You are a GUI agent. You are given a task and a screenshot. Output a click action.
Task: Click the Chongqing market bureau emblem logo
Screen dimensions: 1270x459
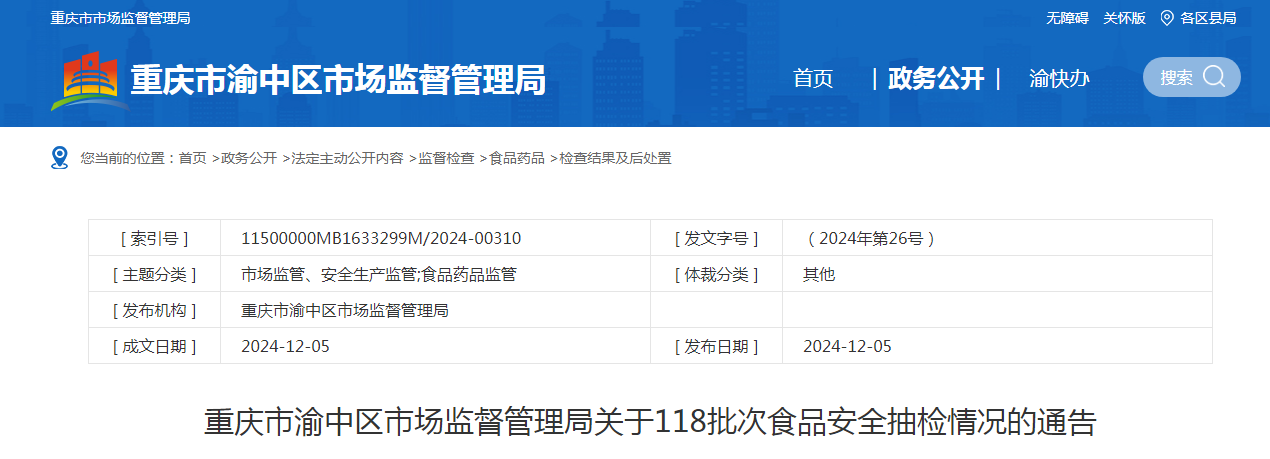[x=90, y=79]
